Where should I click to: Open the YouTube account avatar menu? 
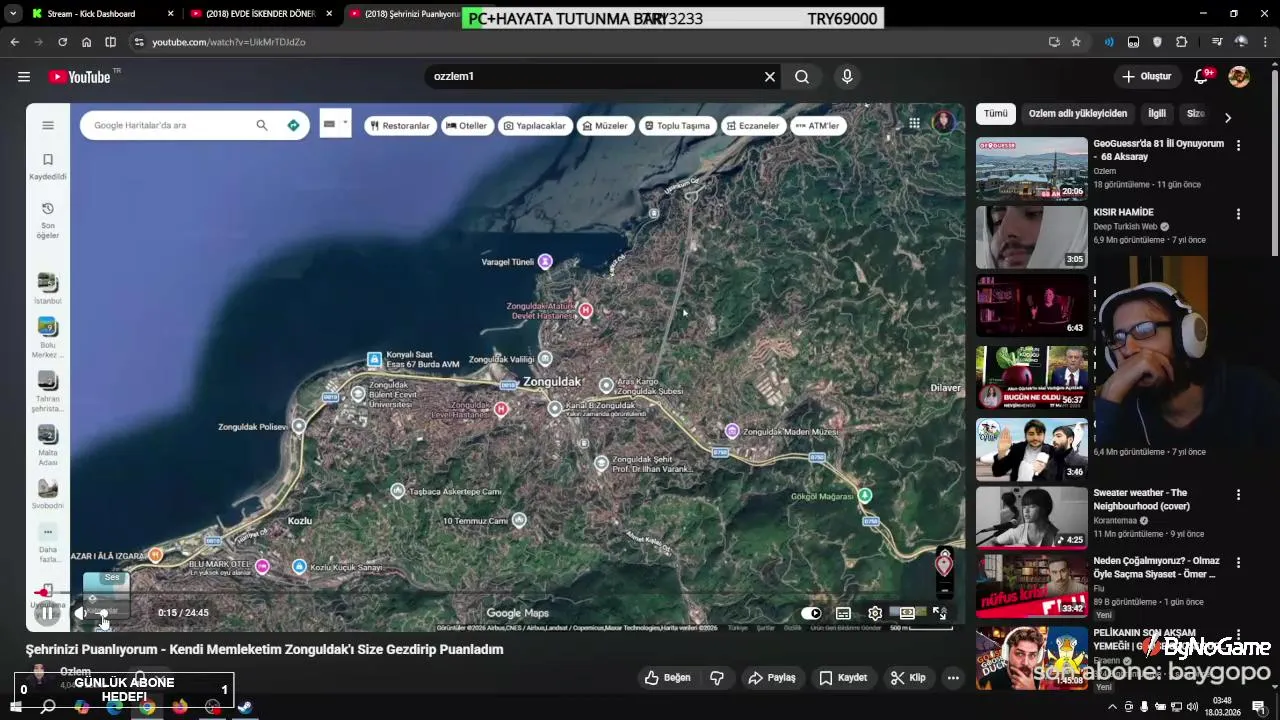[1239, 76]
